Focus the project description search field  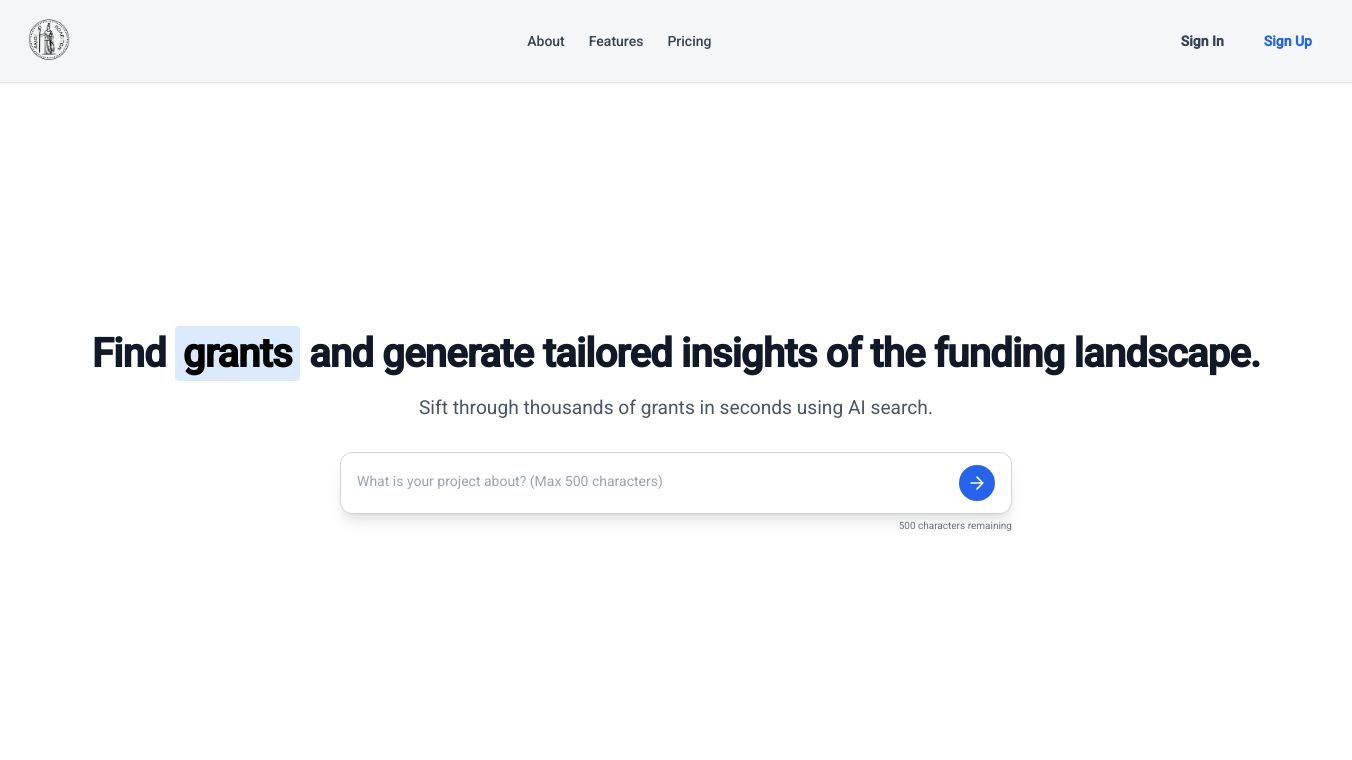coord(650,482)
